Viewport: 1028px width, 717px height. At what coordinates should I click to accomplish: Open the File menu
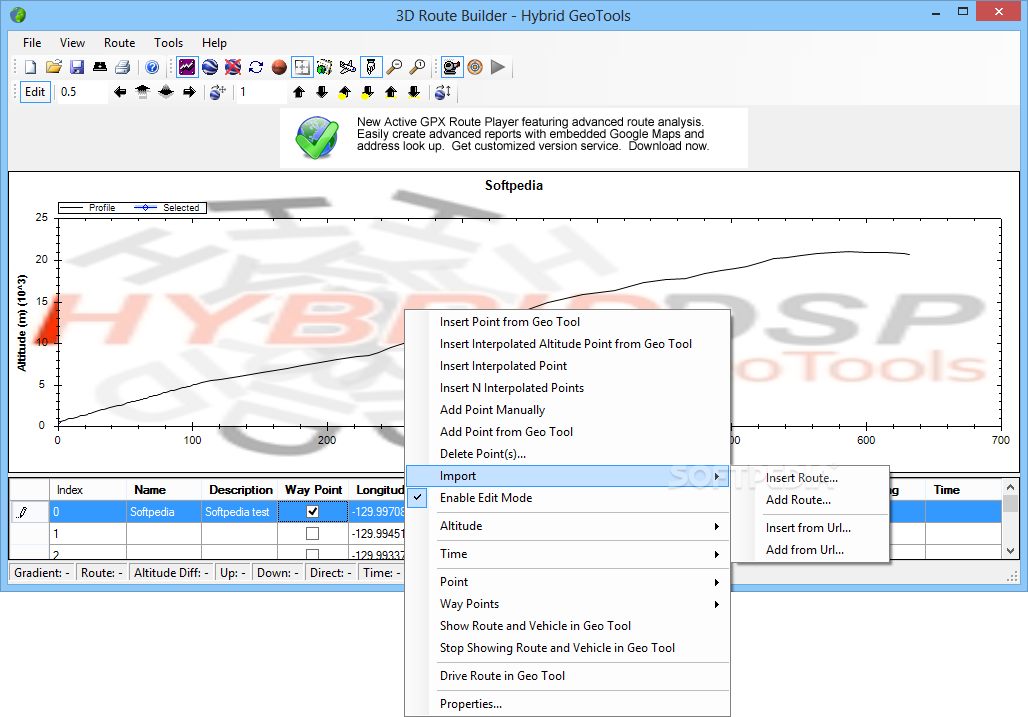click(32, 43)
